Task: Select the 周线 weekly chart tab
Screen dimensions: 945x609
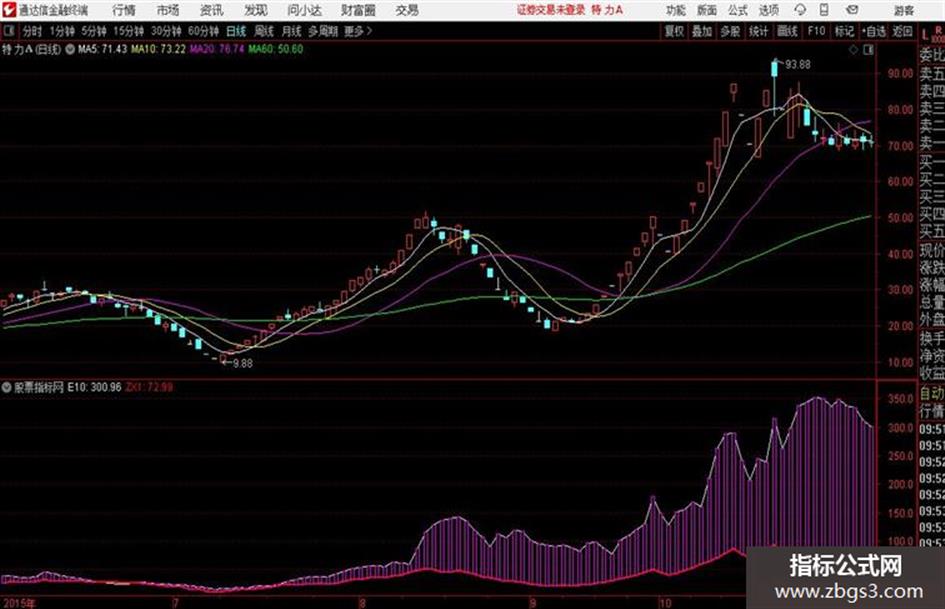Action: tap(263, 31)
